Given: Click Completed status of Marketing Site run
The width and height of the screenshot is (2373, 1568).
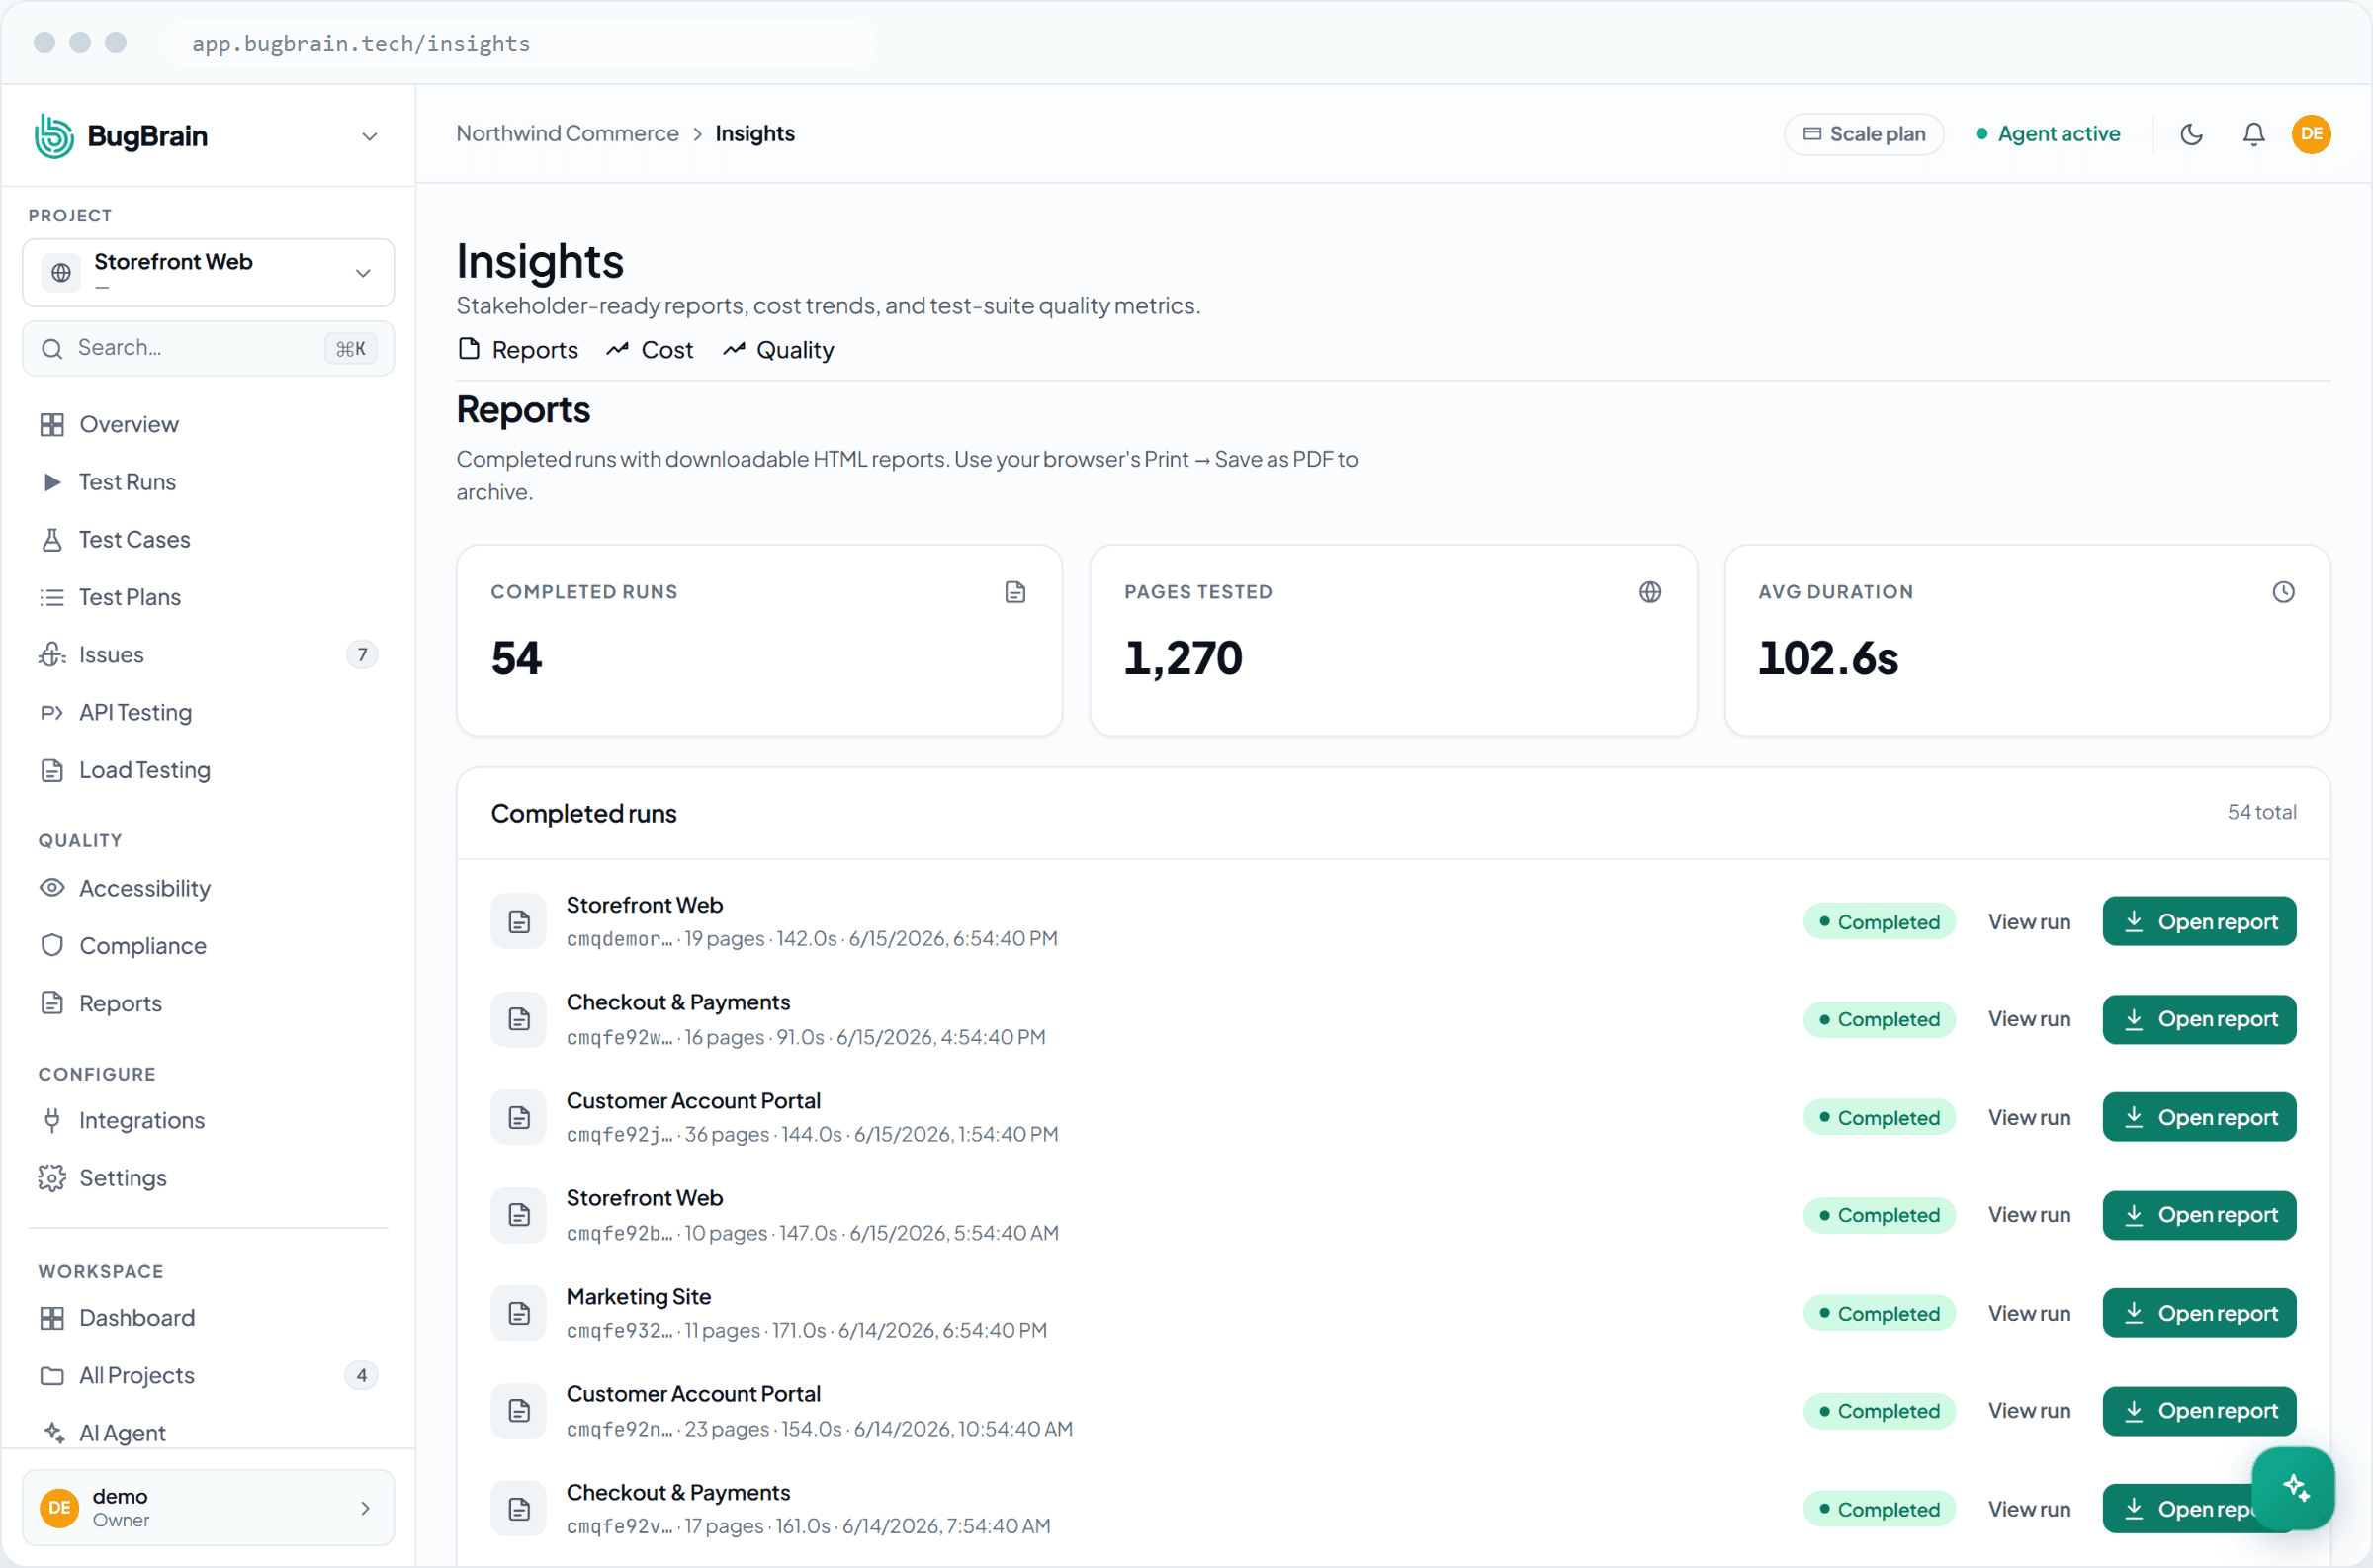Looking at the screenshot, I should 1879,1313.
